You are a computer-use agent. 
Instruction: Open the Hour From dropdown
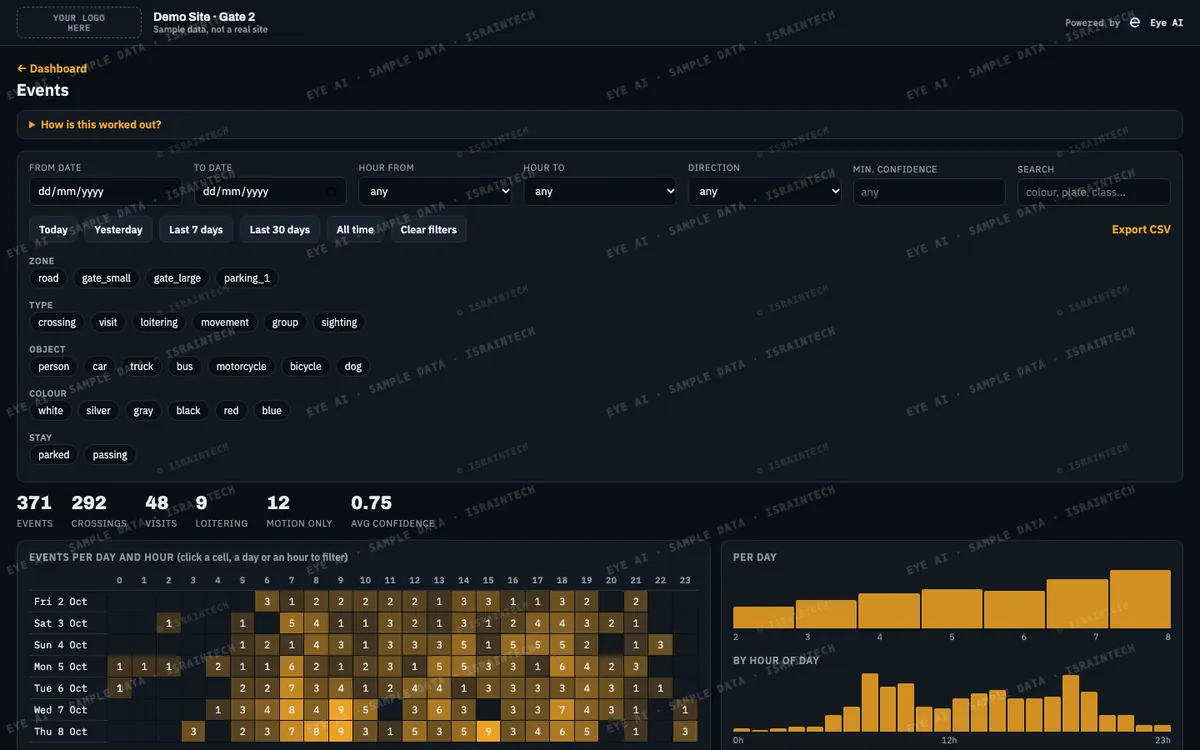pyautogui.click(x=435, y=191)
